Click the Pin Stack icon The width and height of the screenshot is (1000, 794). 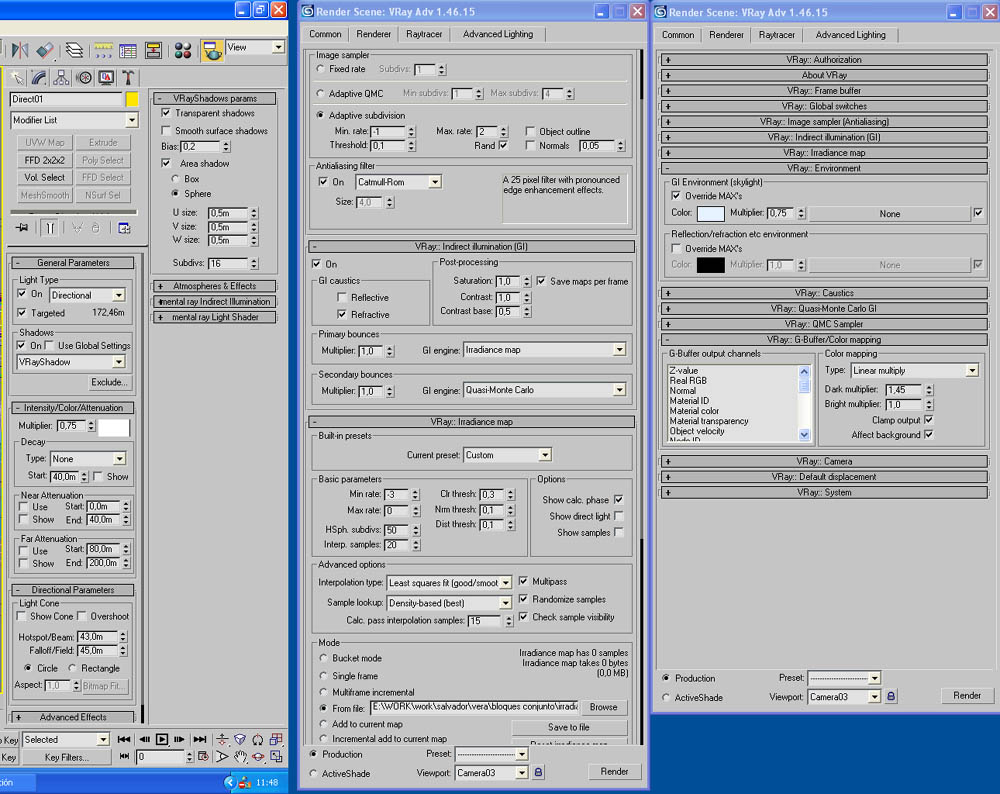[x=22, y=228]
